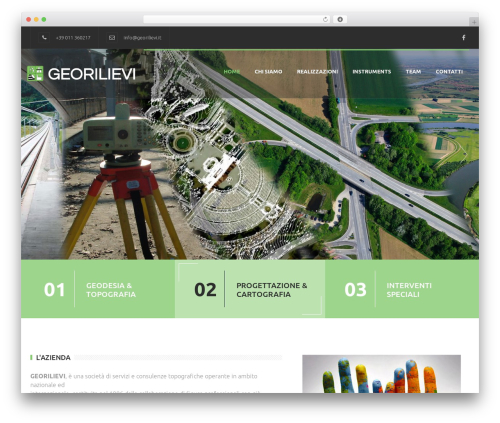500x423 pixels.
Task: Select the Interventi Speciali block
Action: (x=402, y=289)
